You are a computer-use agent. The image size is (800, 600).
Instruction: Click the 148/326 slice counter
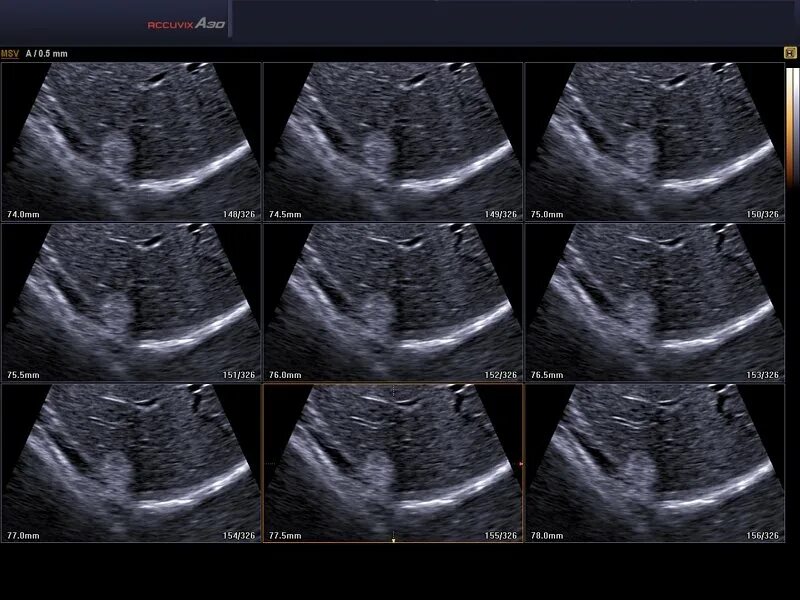239,214
